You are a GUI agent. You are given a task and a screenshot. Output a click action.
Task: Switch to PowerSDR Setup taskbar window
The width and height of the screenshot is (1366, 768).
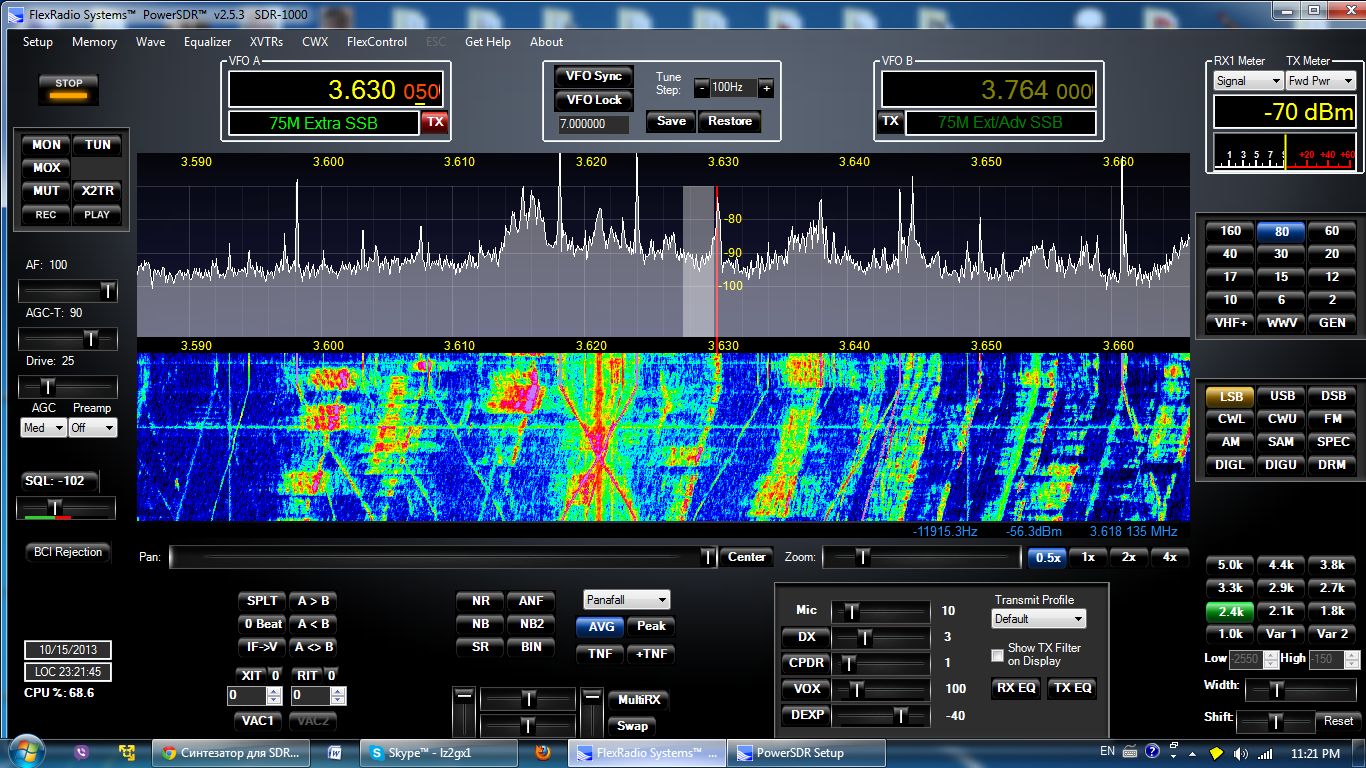coord(806,752)
